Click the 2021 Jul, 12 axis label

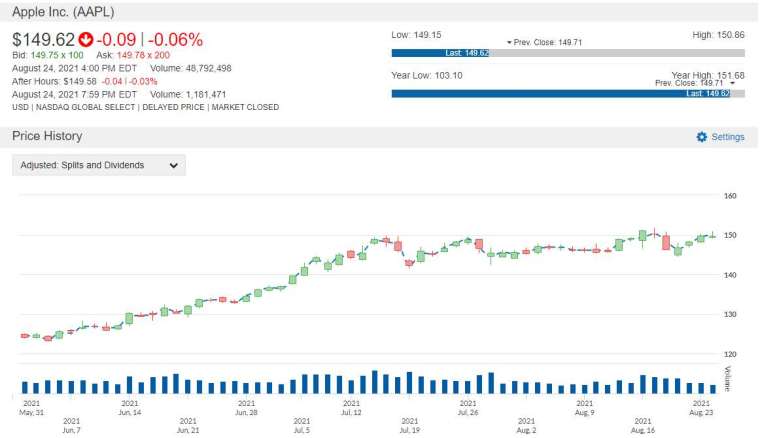(351, 408)
